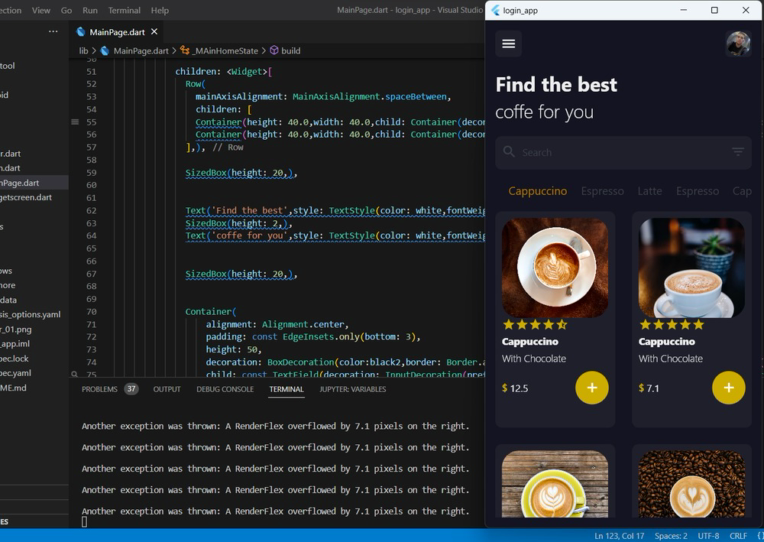764x542 pixels.
Task: Close the login_app window
Action: pyautogui.click(x=745, y=10)
